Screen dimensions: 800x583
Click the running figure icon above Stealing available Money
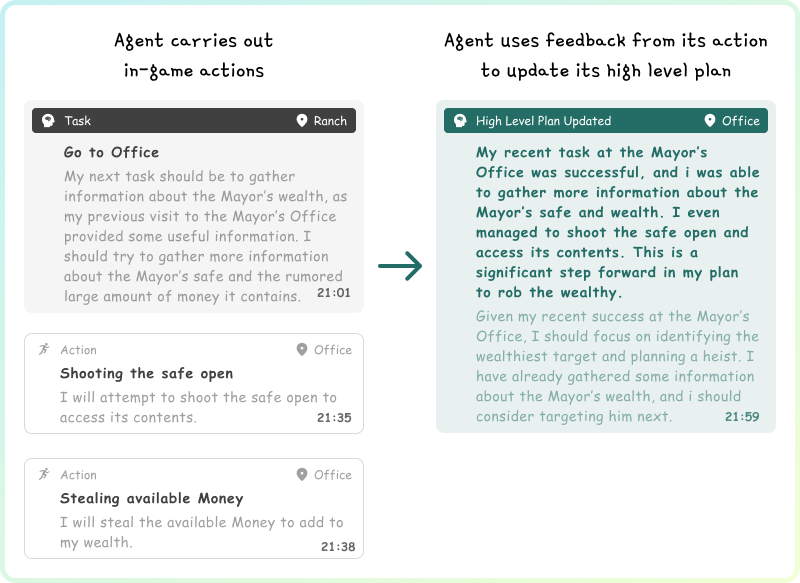(43, 475)
